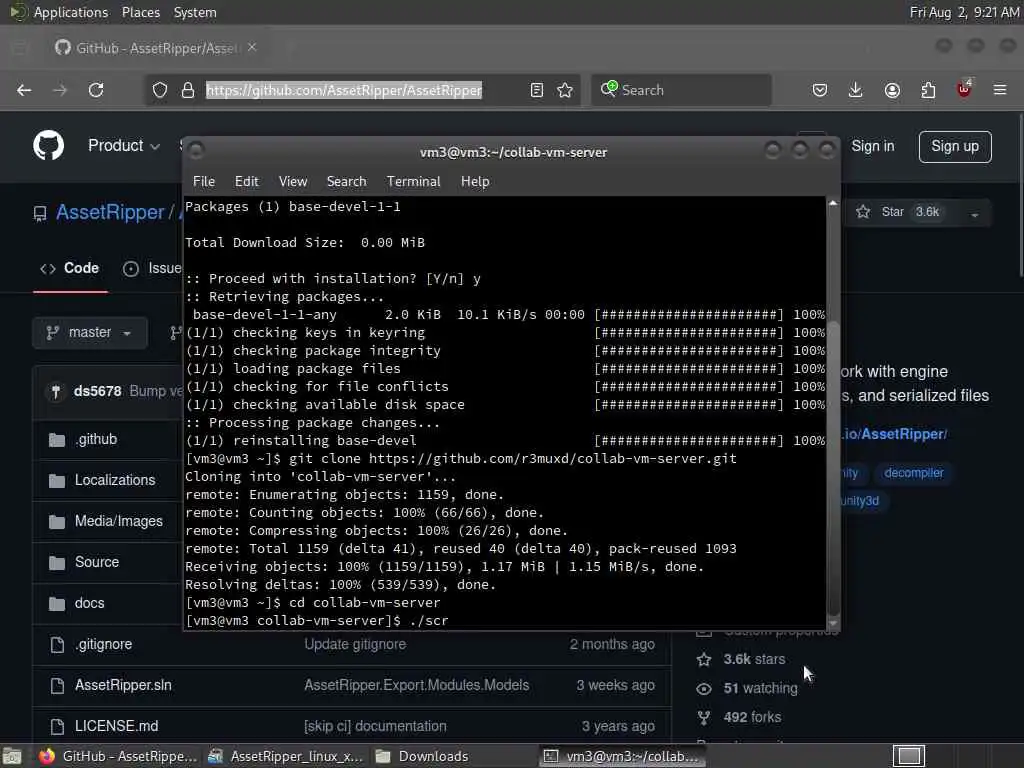Click the show desktop icon in taskbar
Screen dimensions: 1024x768
(12, 756)
